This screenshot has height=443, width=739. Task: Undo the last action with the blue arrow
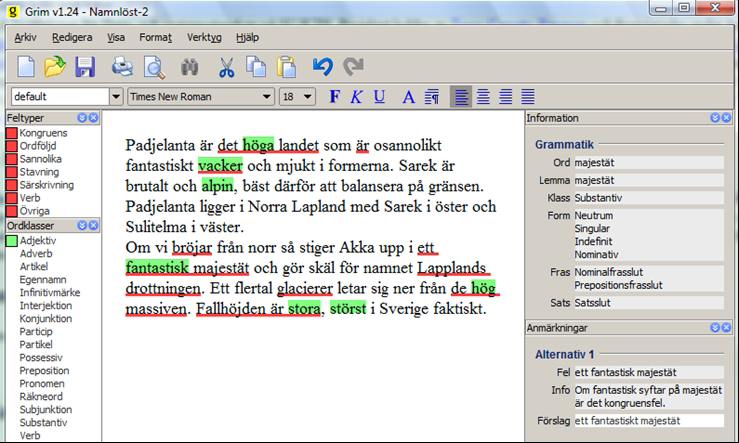pyautogui.click(x=323, y=66)
